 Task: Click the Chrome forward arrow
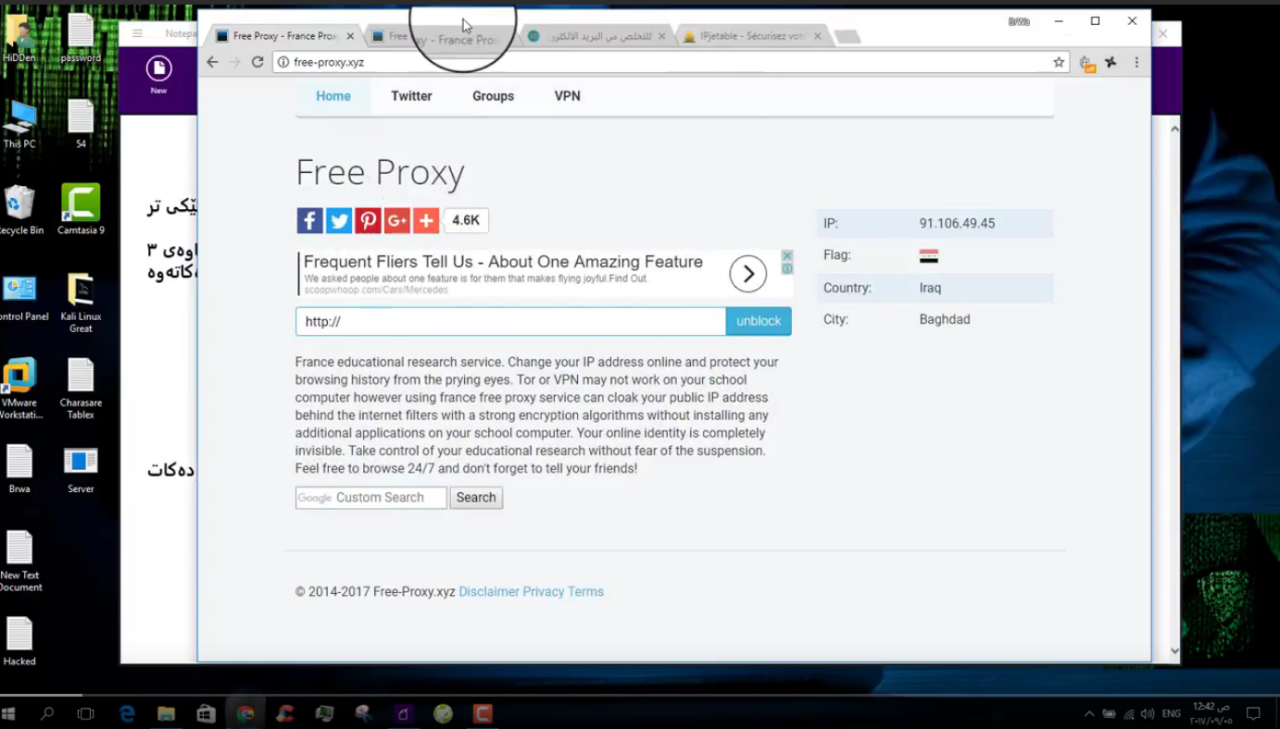click(x=235, y=62)
